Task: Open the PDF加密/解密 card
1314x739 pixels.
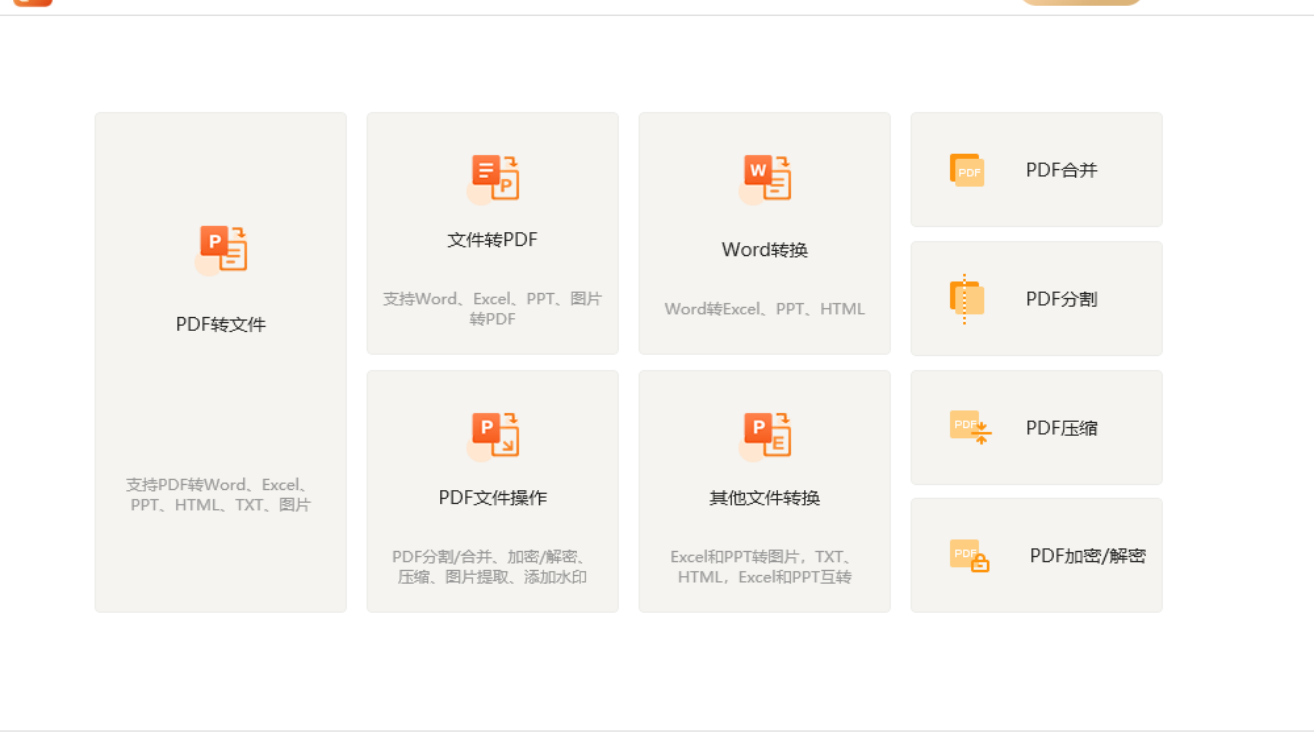Action: [1036, 555]
